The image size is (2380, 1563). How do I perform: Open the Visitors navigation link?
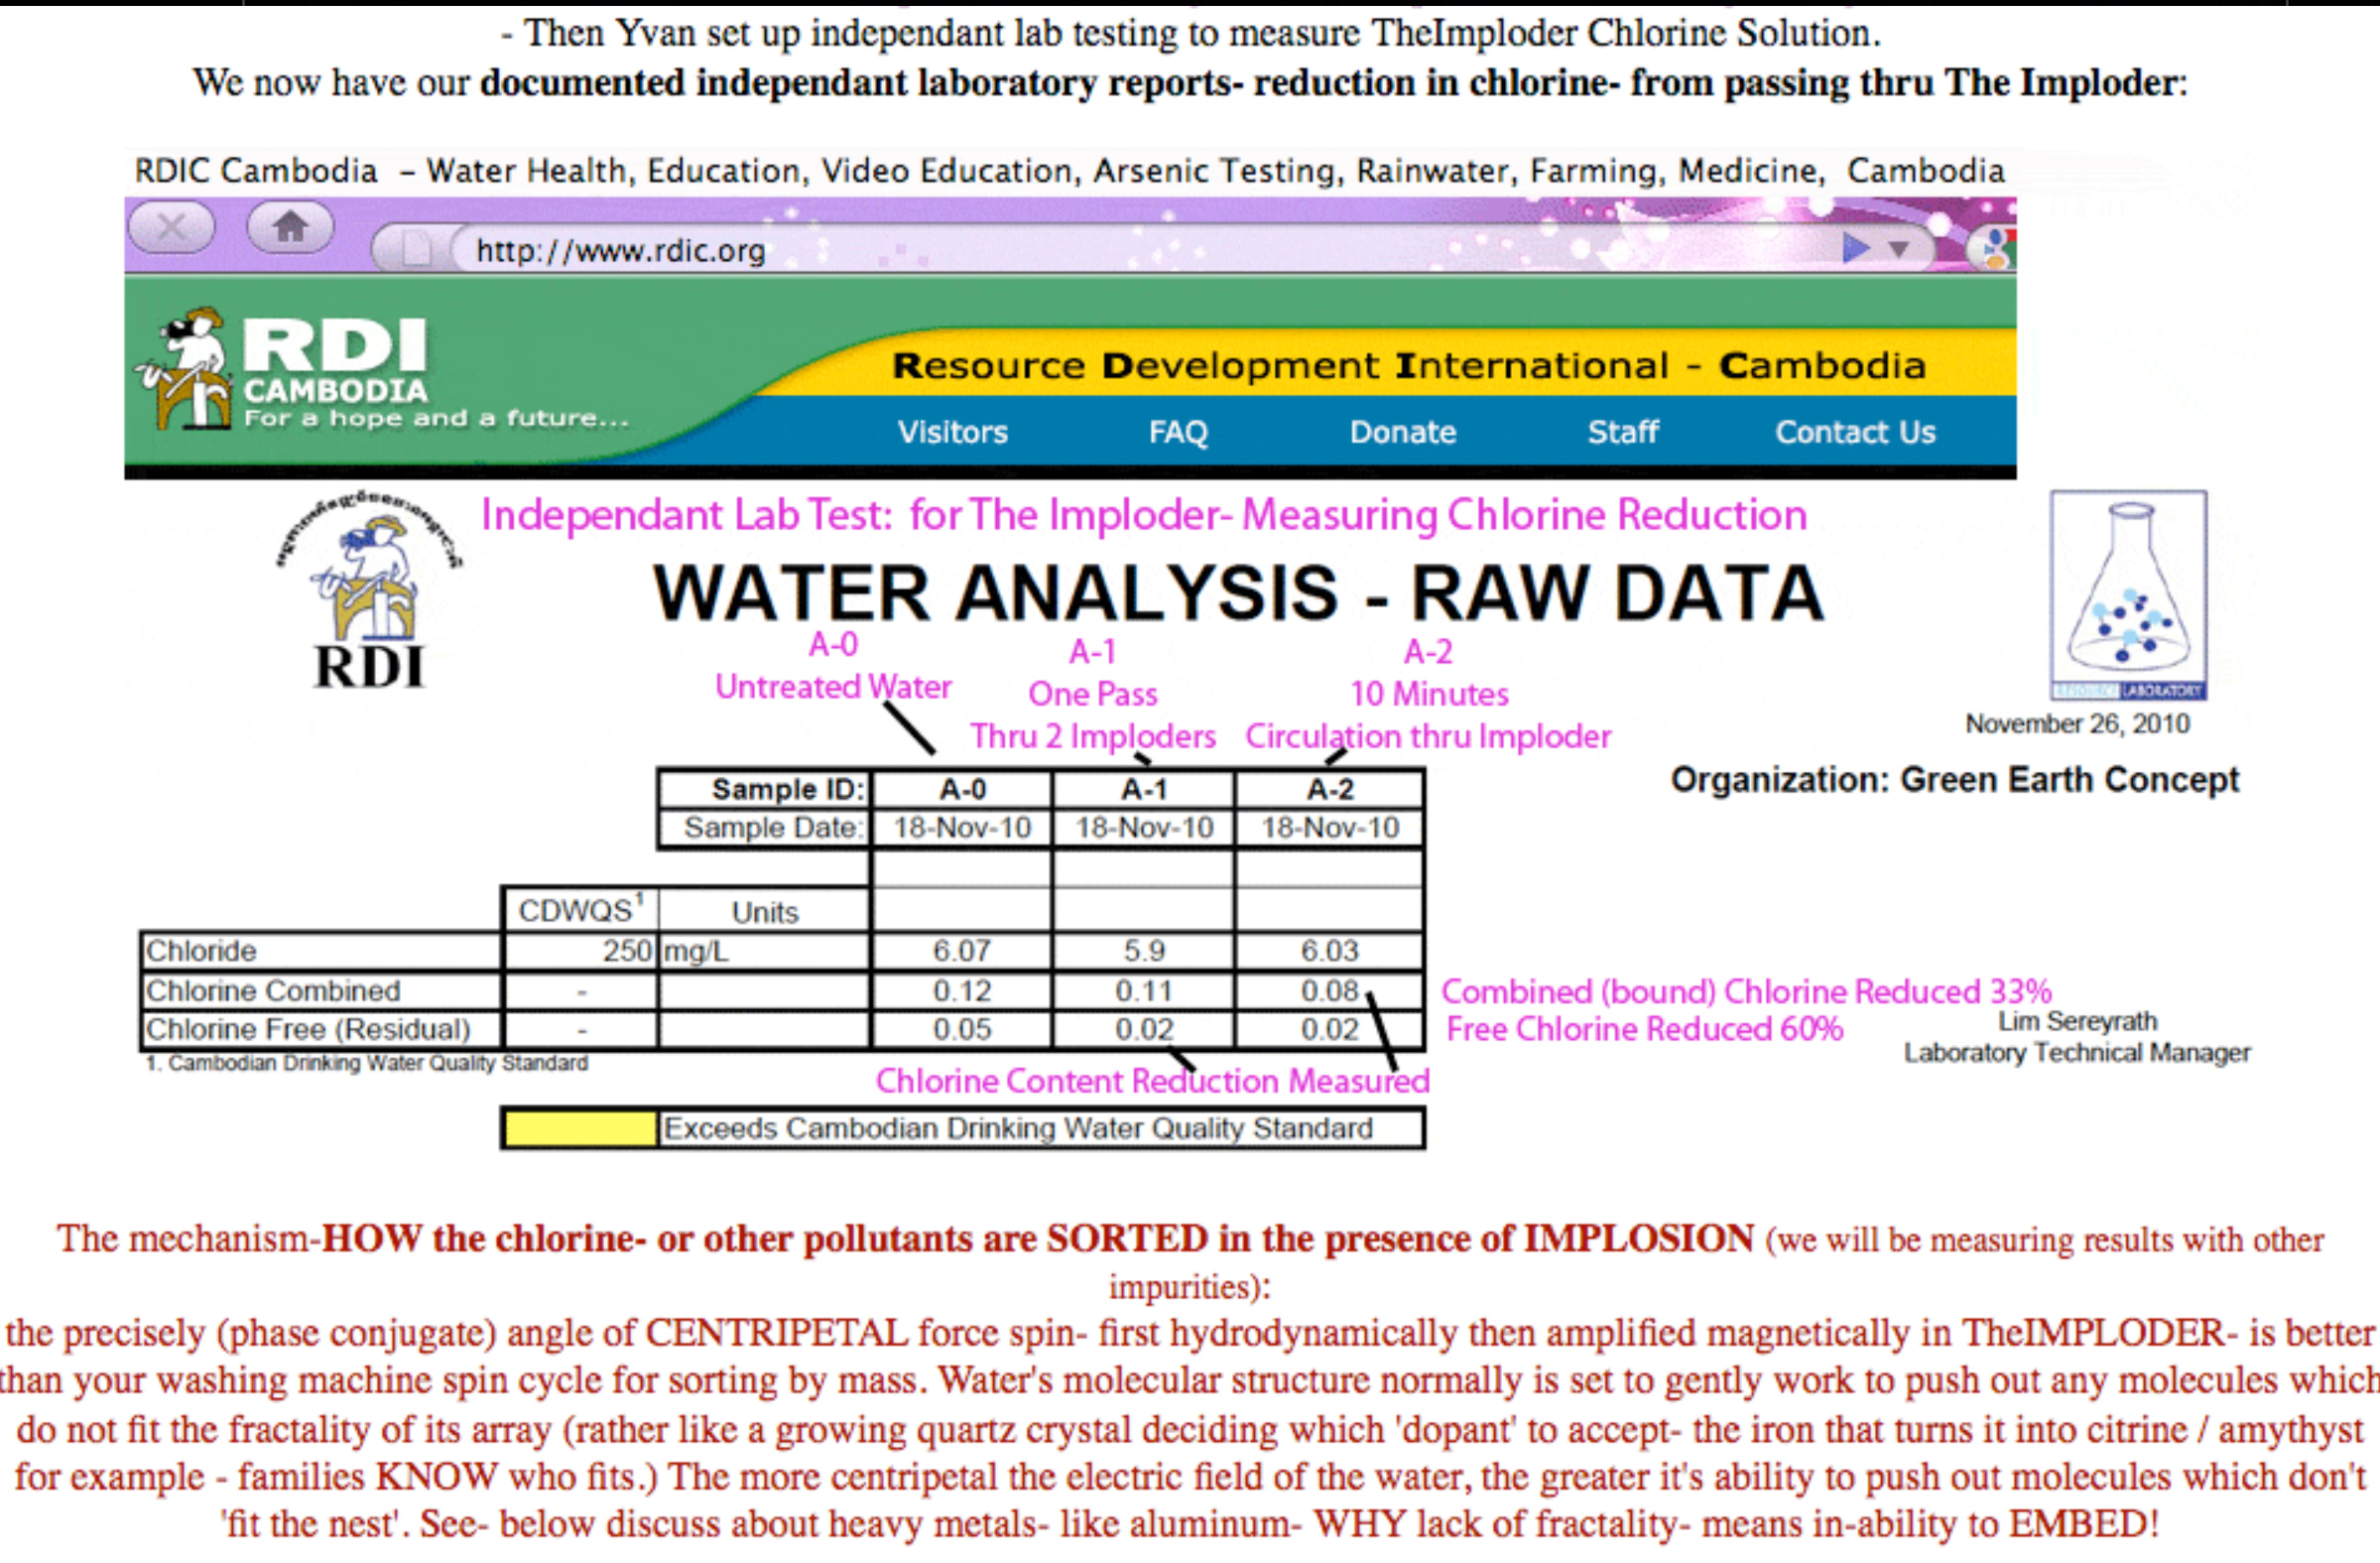(x=952, y=432)
